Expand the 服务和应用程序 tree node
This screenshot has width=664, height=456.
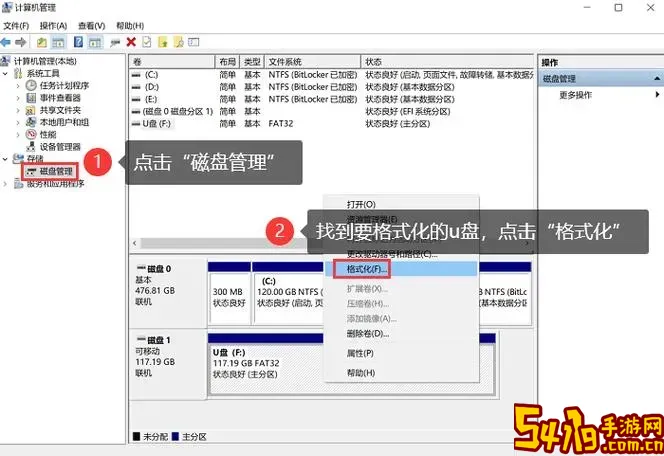point(5,184)
